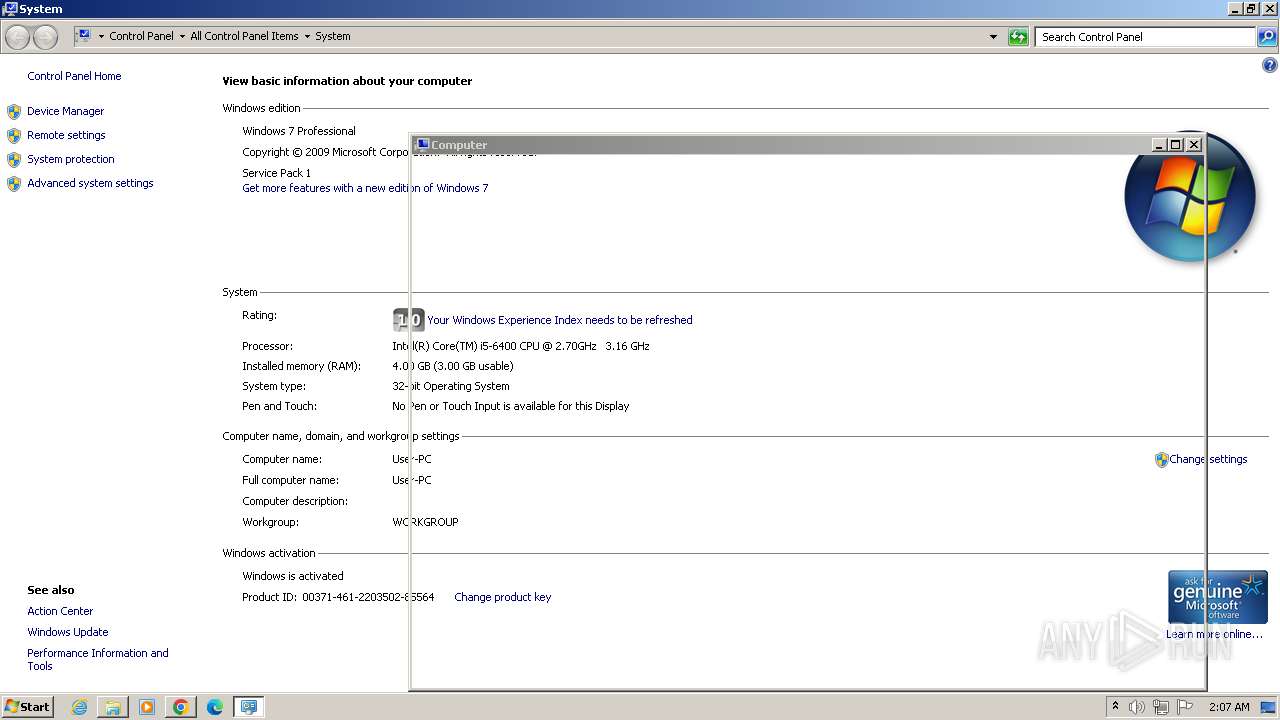This screenshot has width=1280, height=720.
Task: Click the volume speaker tray icon
Action: tap(1136, 707)
